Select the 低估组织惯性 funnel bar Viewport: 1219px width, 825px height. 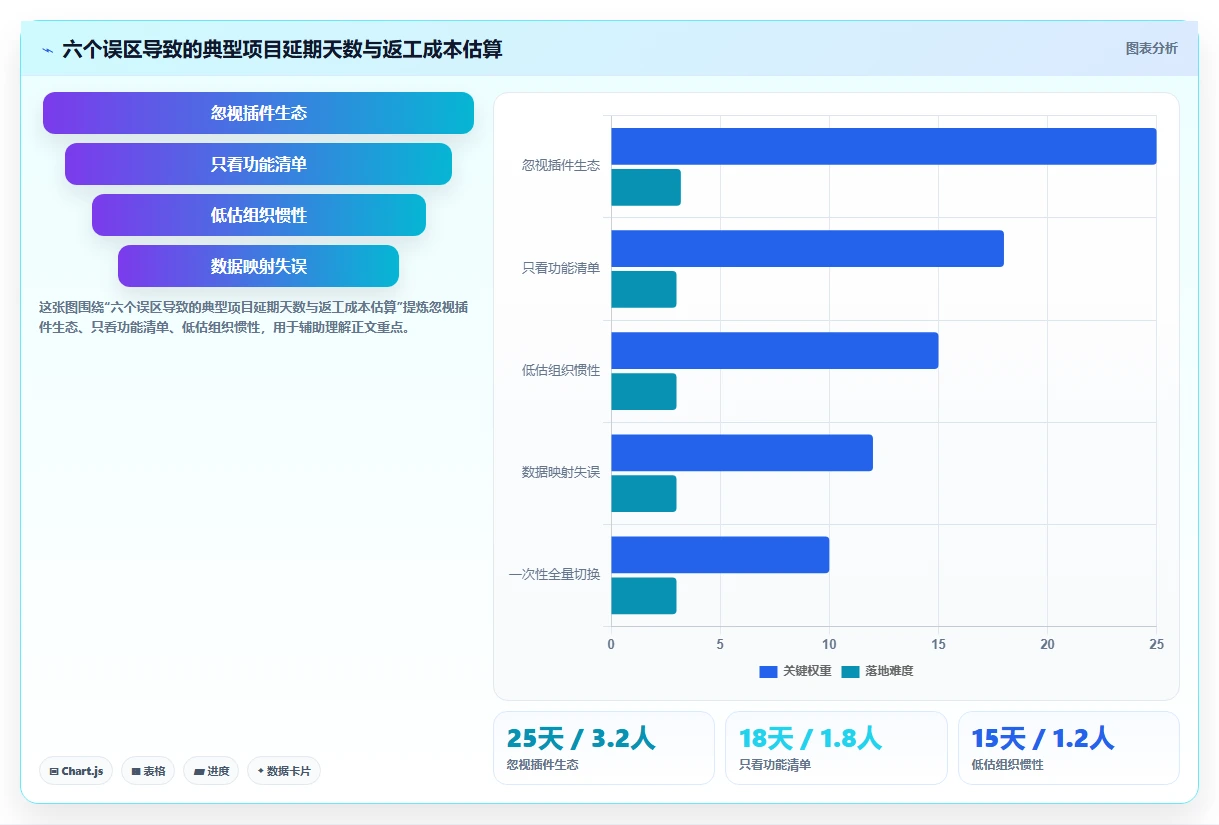coord(258,215)
